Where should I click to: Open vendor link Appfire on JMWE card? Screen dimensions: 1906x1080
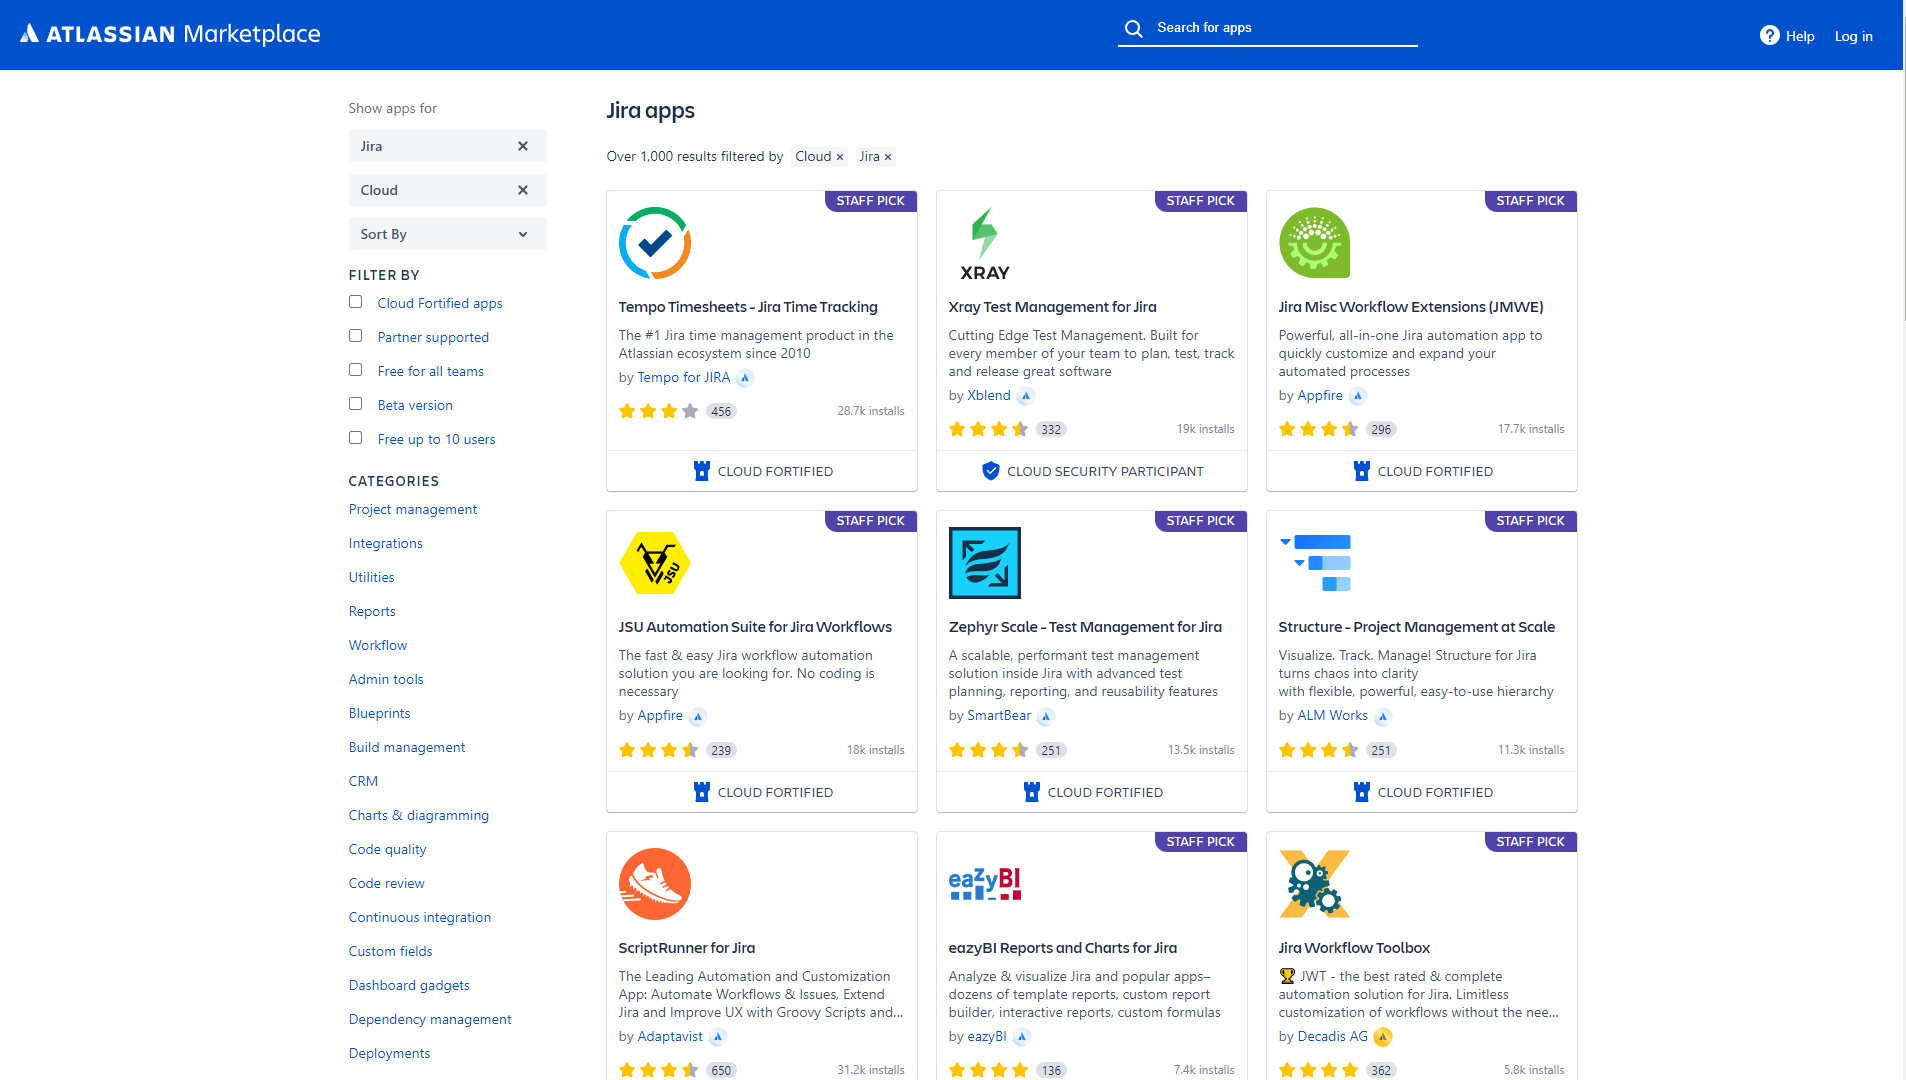pyautogui.click(x=1320, y=396)
